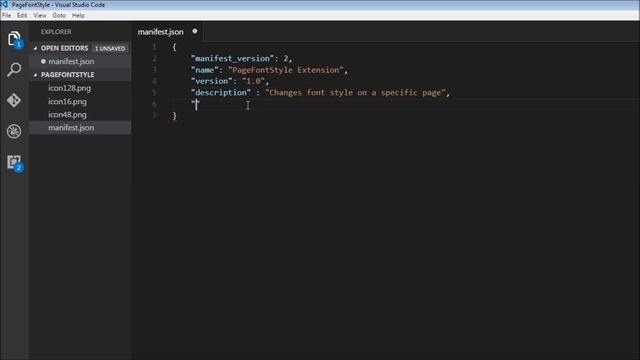Click the "name" key on line 3
640x360 pixels.
205,70
